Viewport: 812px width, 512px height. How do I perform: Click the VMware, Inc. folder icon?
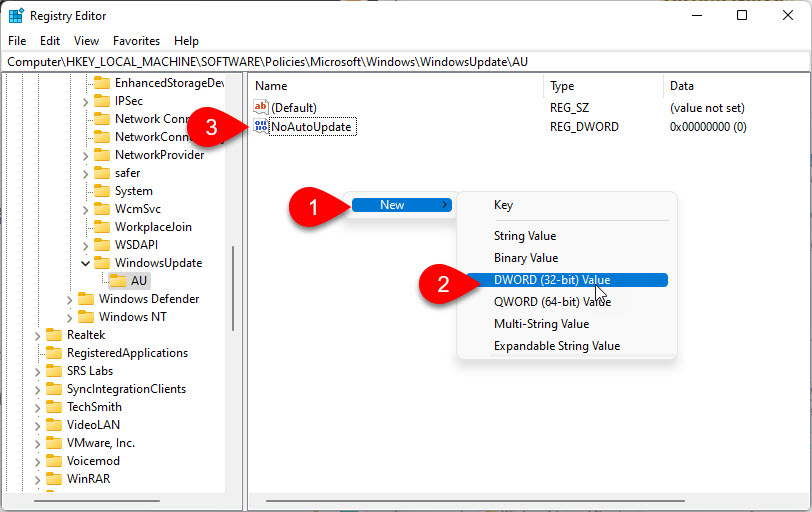[54, 443]
